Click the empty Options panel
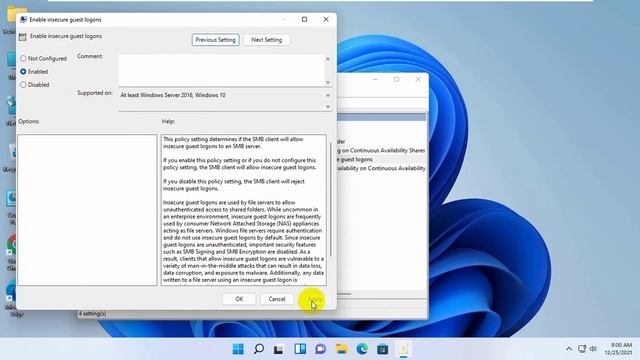Viewport: 640px width, 360px height. click(x=87, y=210)
